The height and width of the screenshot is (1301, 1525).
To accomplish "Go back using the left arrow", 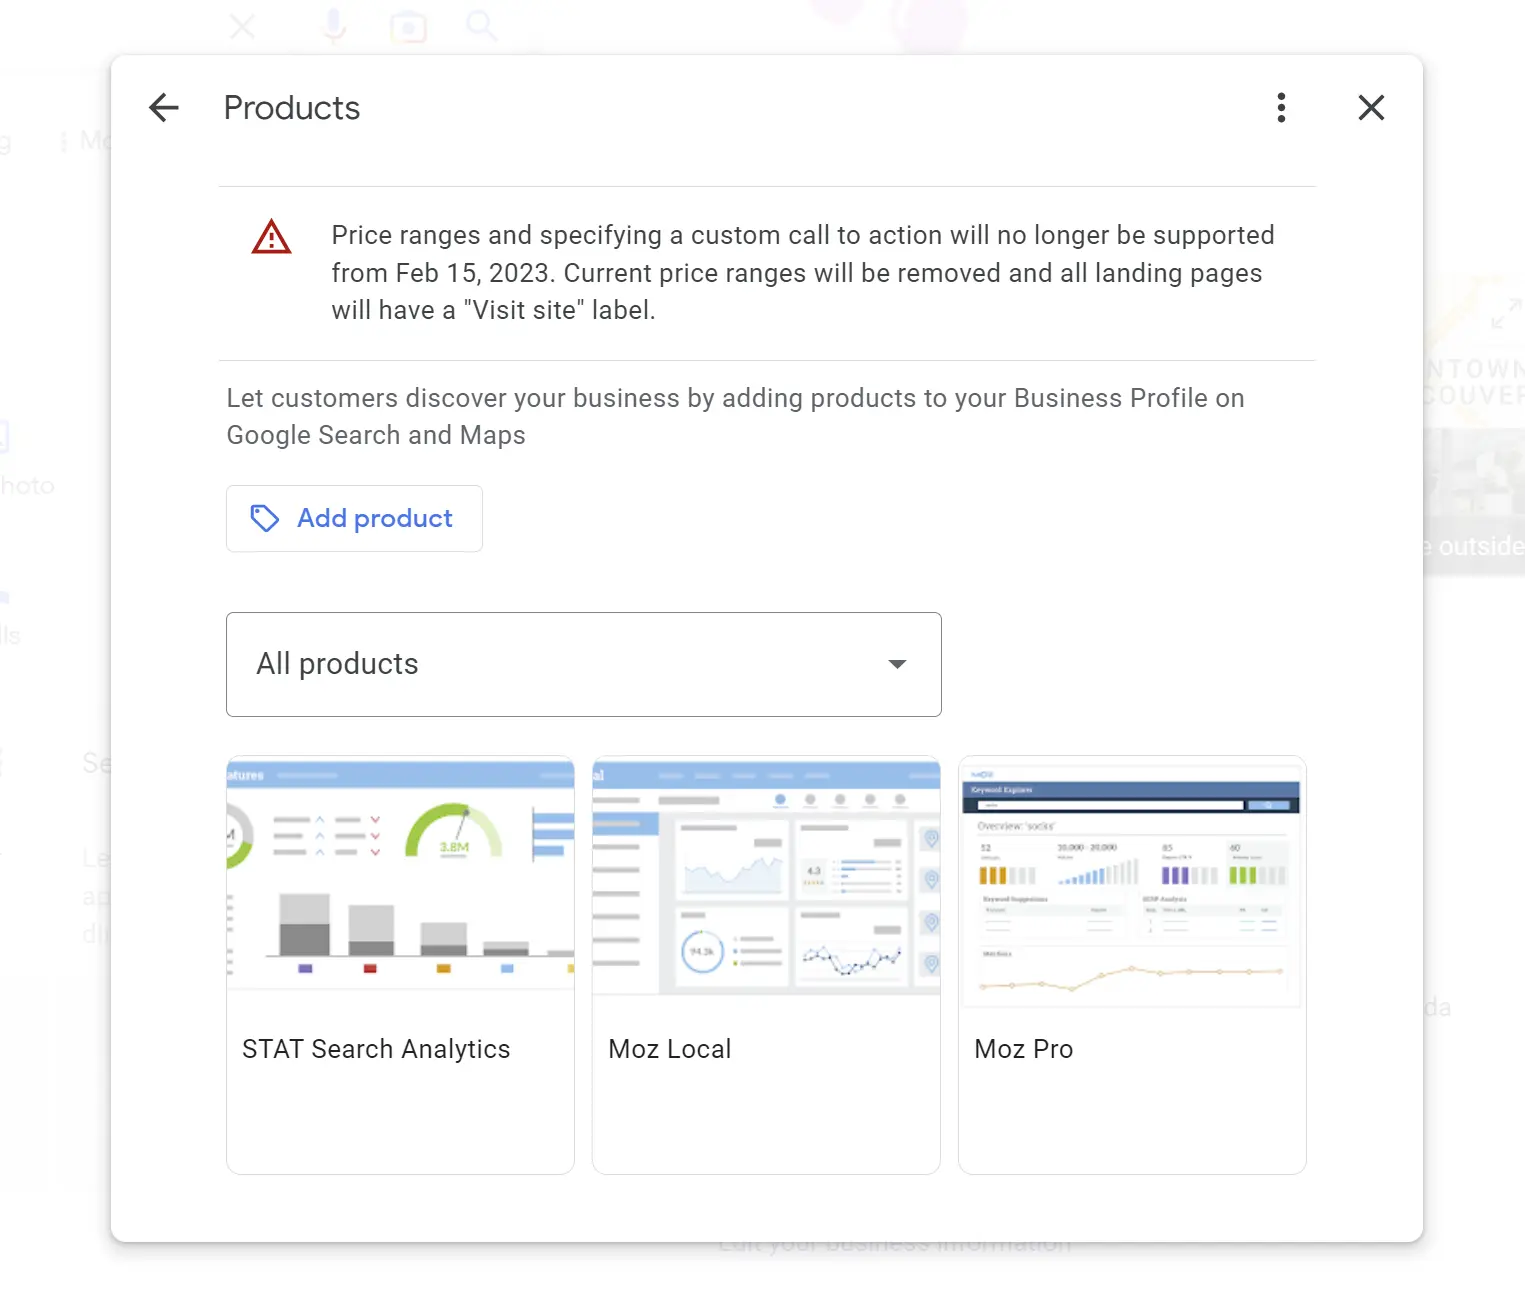I will [164, 108].
